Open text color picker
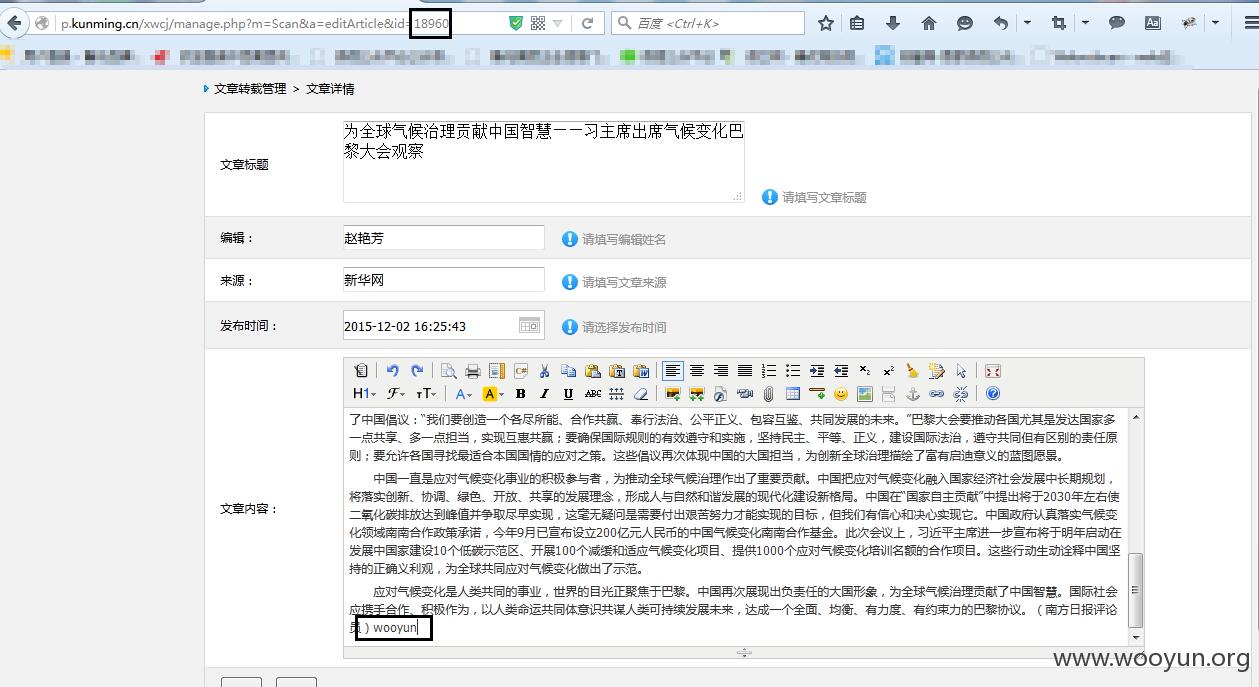This screenshot has height=687, width=1259. (464, 394)
